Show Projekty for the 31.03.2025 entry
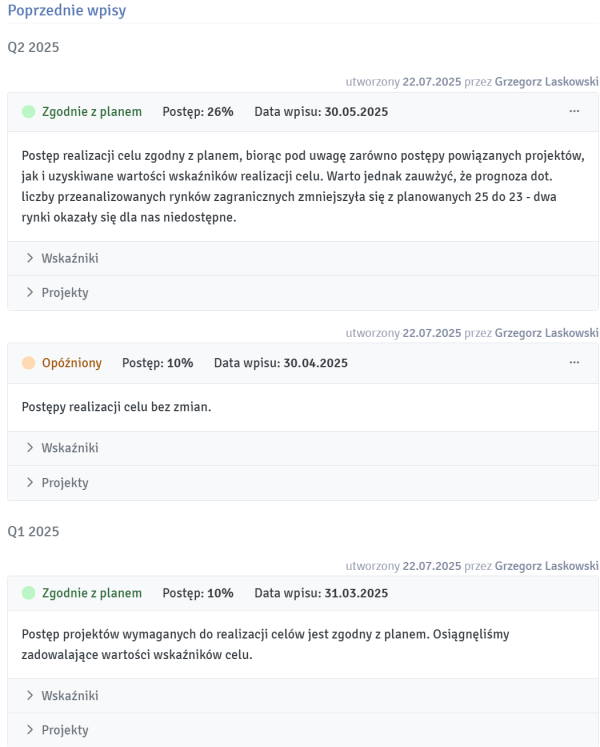The width and height of the screenshot is (600, 747). click(x=58, y=730)
